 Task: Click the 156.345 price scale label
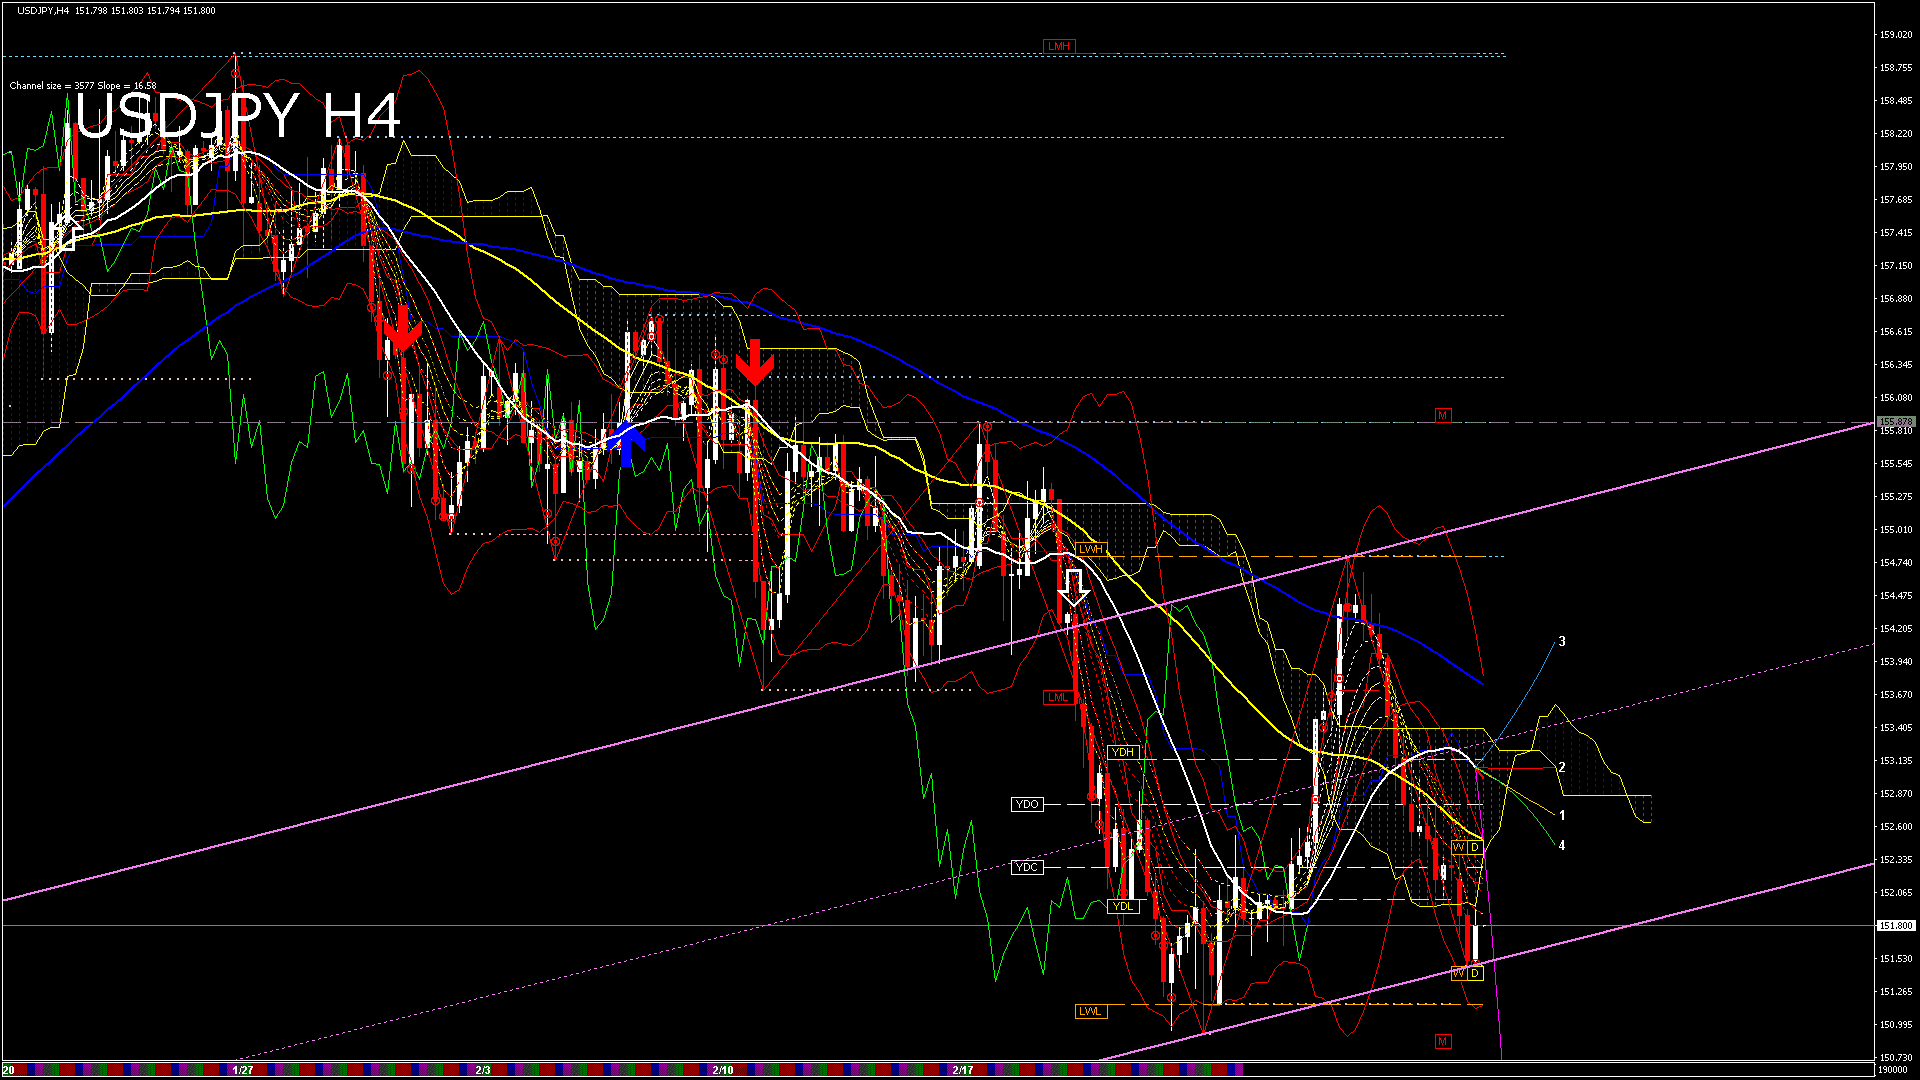point(1896,365)
